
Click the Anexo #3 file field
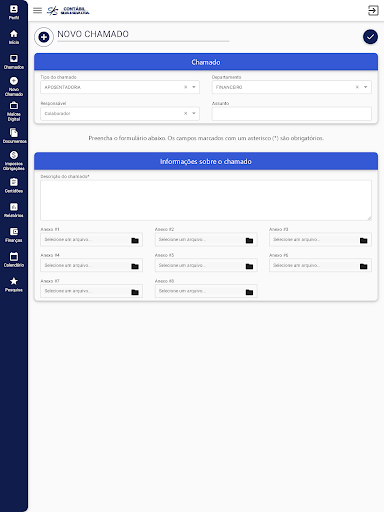pos(320,240)
